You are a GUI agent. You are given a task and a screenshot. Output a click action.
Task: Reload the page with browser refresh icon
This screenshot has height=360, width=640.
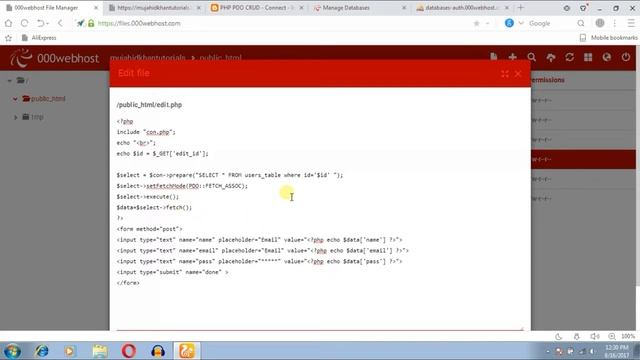click(24, 23)
